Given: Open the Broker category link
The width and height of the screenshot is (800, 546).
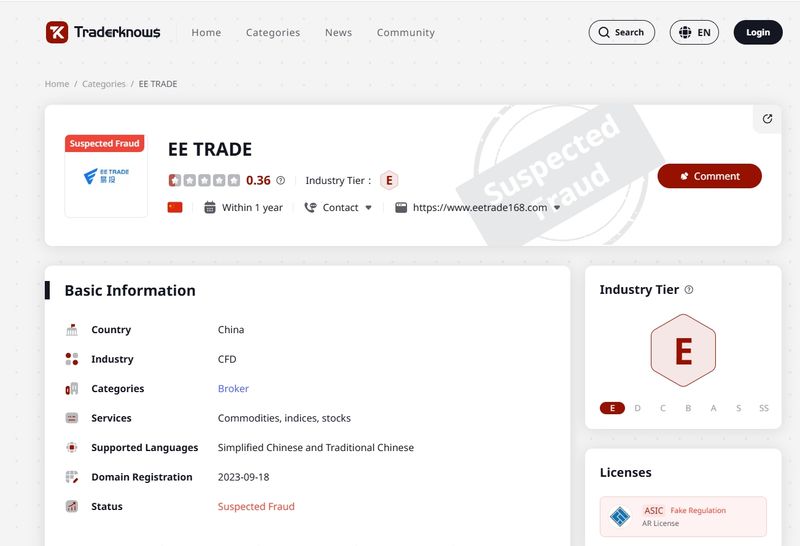Looking at the screenshot, I should pos(233,388).
